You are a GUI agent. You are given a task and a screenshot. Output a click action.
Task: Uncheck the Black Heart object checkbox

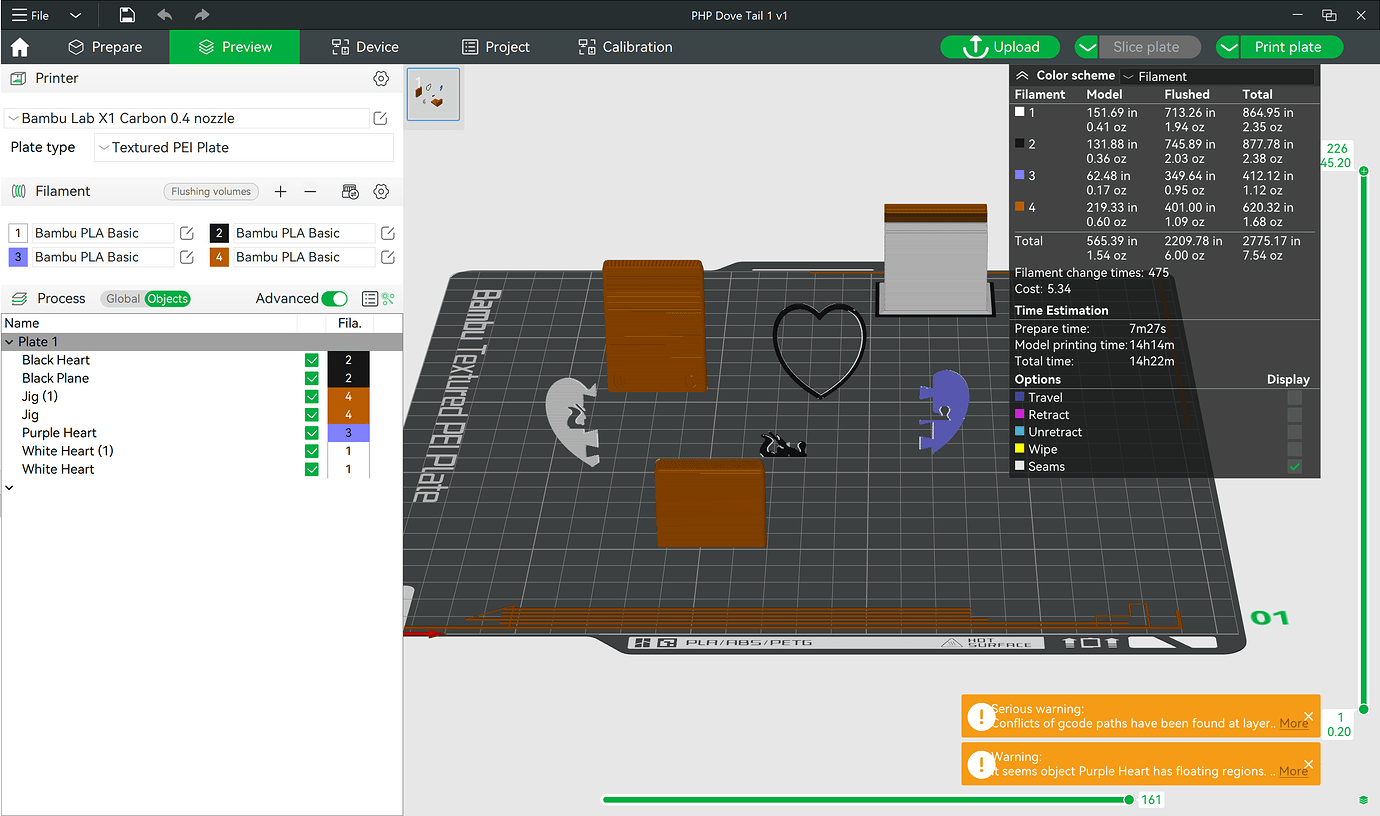(312, 360)
